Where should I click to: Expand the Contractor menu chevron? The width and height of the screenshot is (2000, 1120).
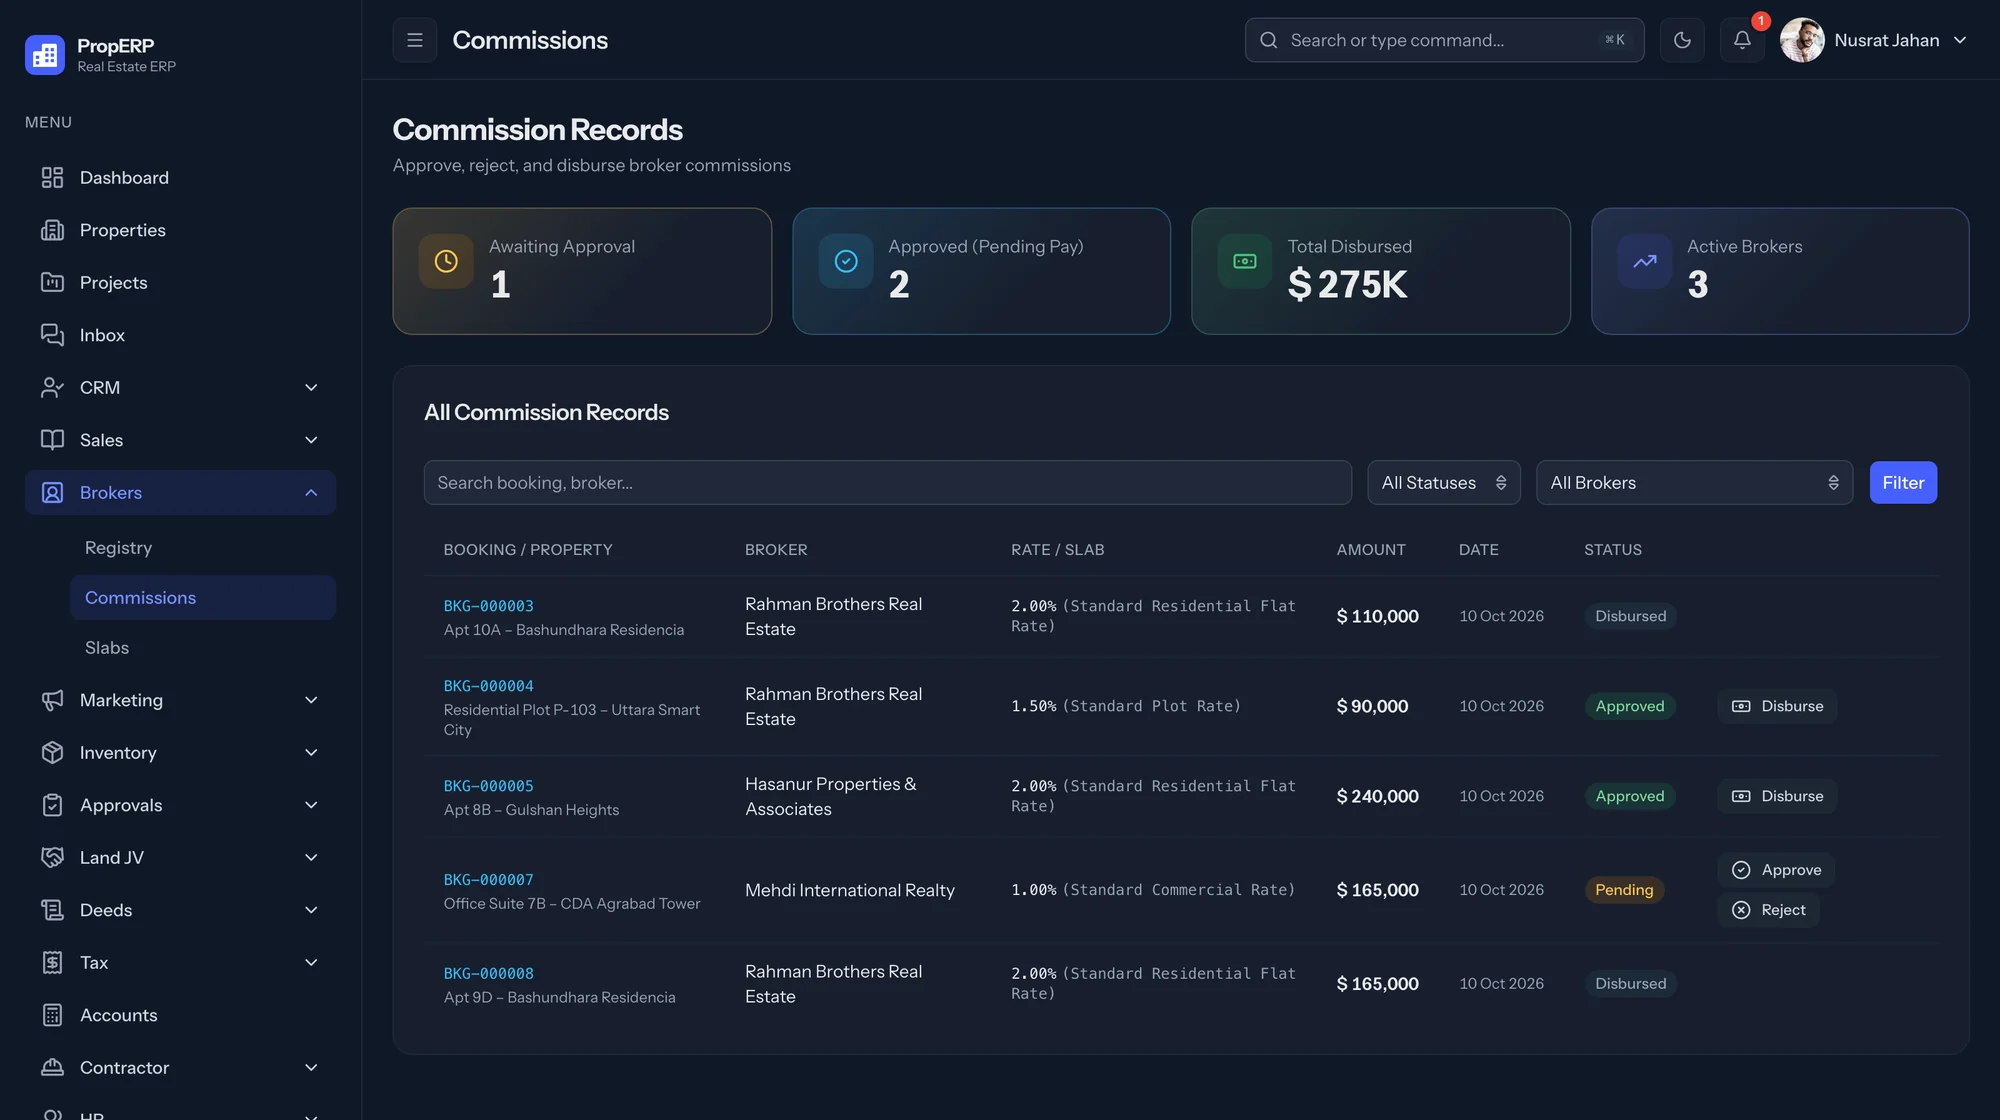311,1067
